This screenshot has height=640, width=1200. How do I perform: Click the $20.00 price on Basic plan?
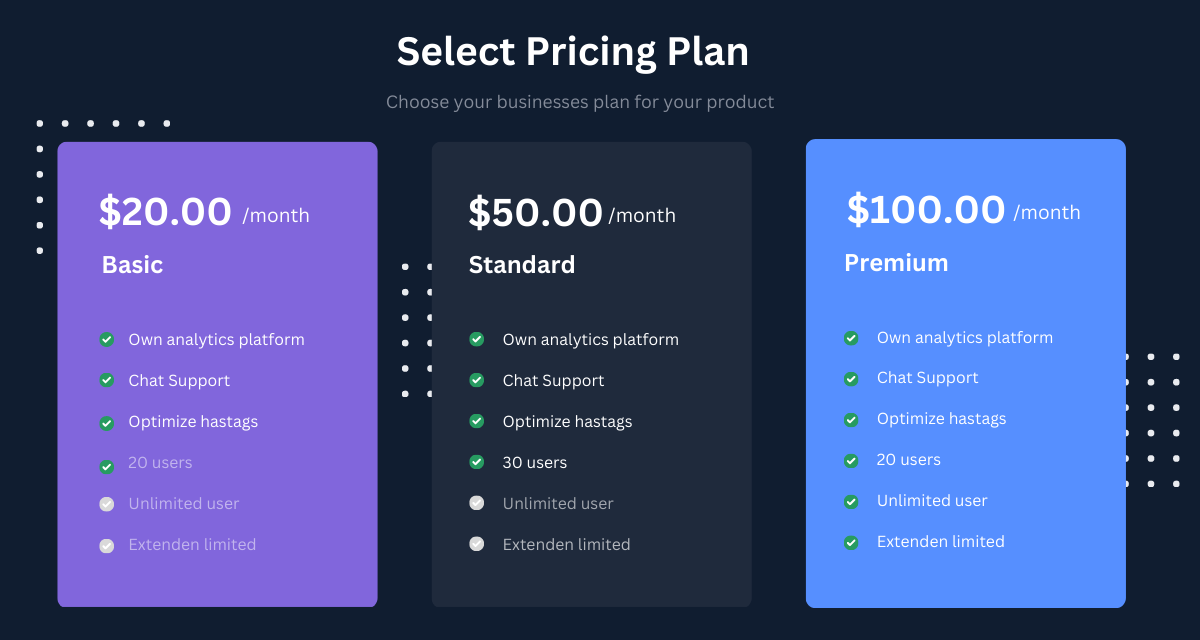pos(166,212)
